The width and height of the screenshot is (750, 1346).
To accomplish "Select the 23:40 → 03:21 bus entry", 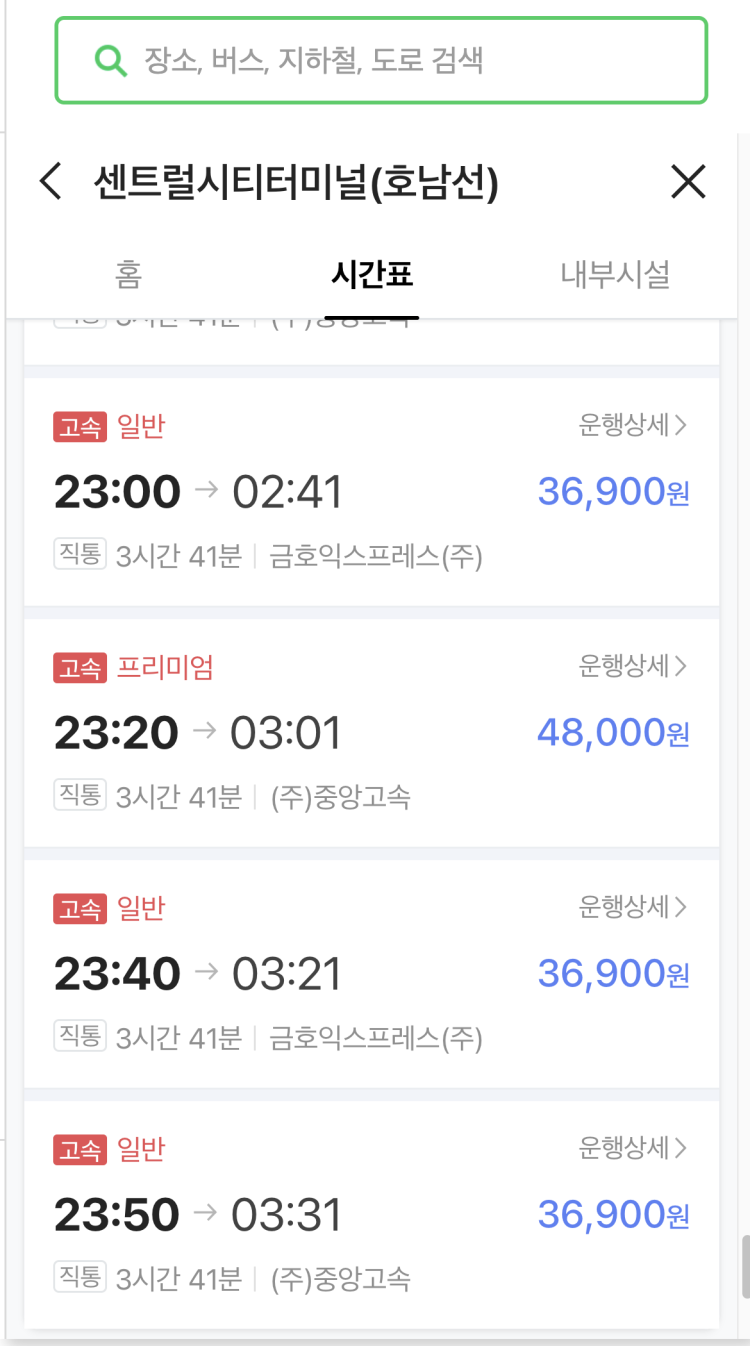I will 300,974.
